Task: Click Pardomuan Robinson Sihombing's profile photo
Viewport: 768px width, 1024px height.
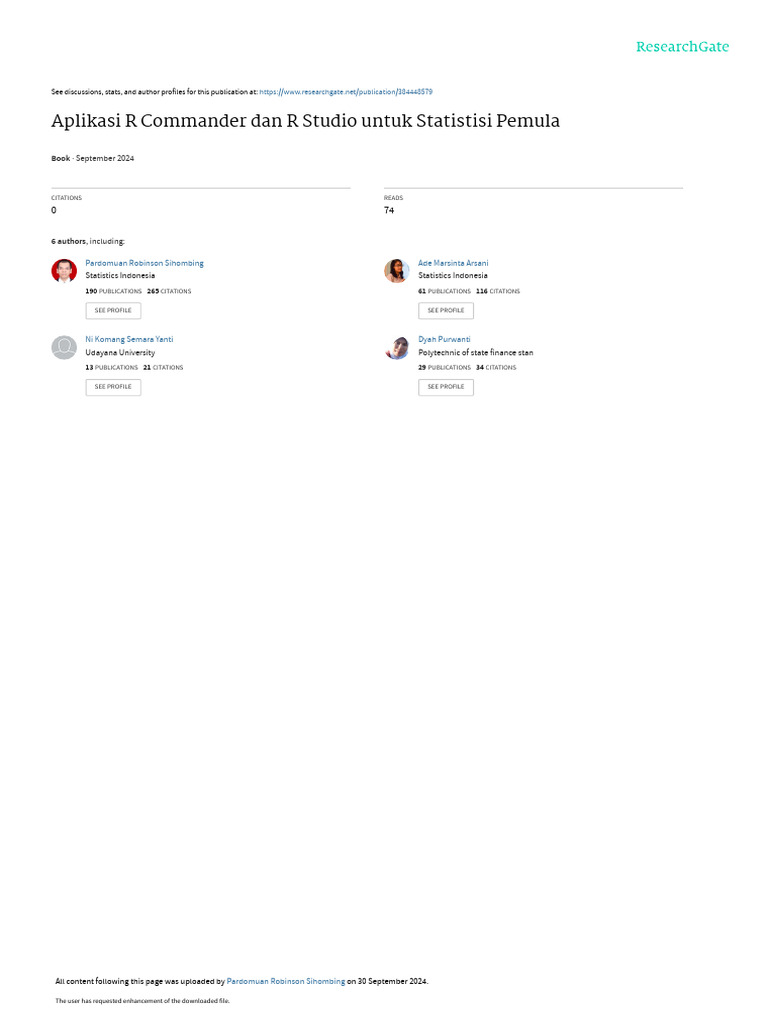Action: [x=64, y=270]
